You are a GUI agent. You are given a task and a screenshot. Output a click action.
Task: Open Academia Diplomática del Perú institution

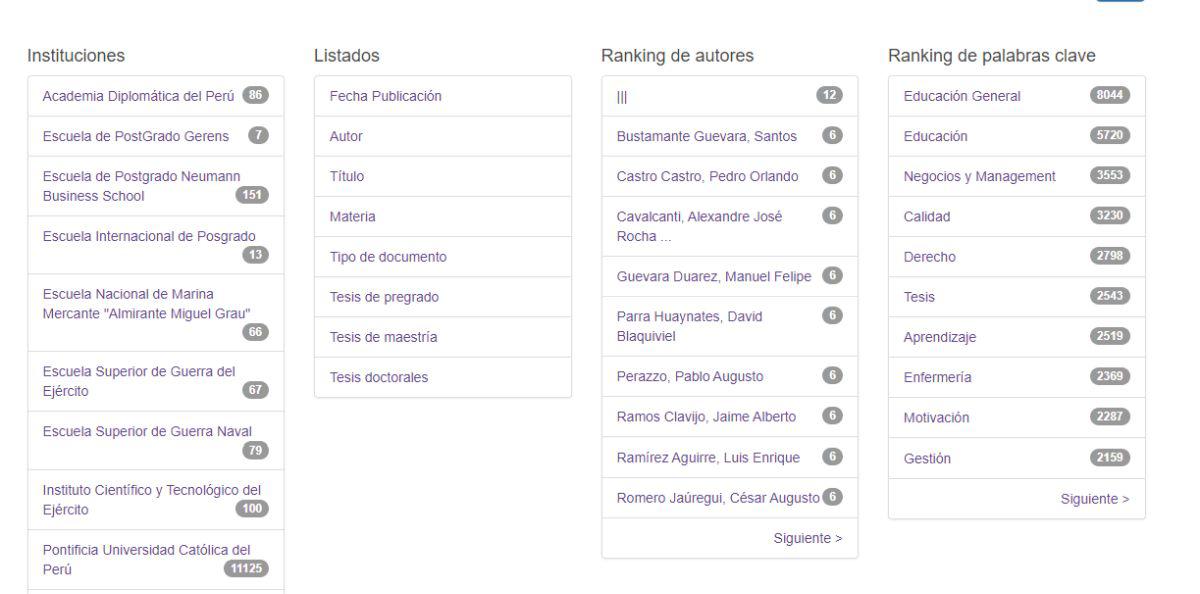[137, 96]
